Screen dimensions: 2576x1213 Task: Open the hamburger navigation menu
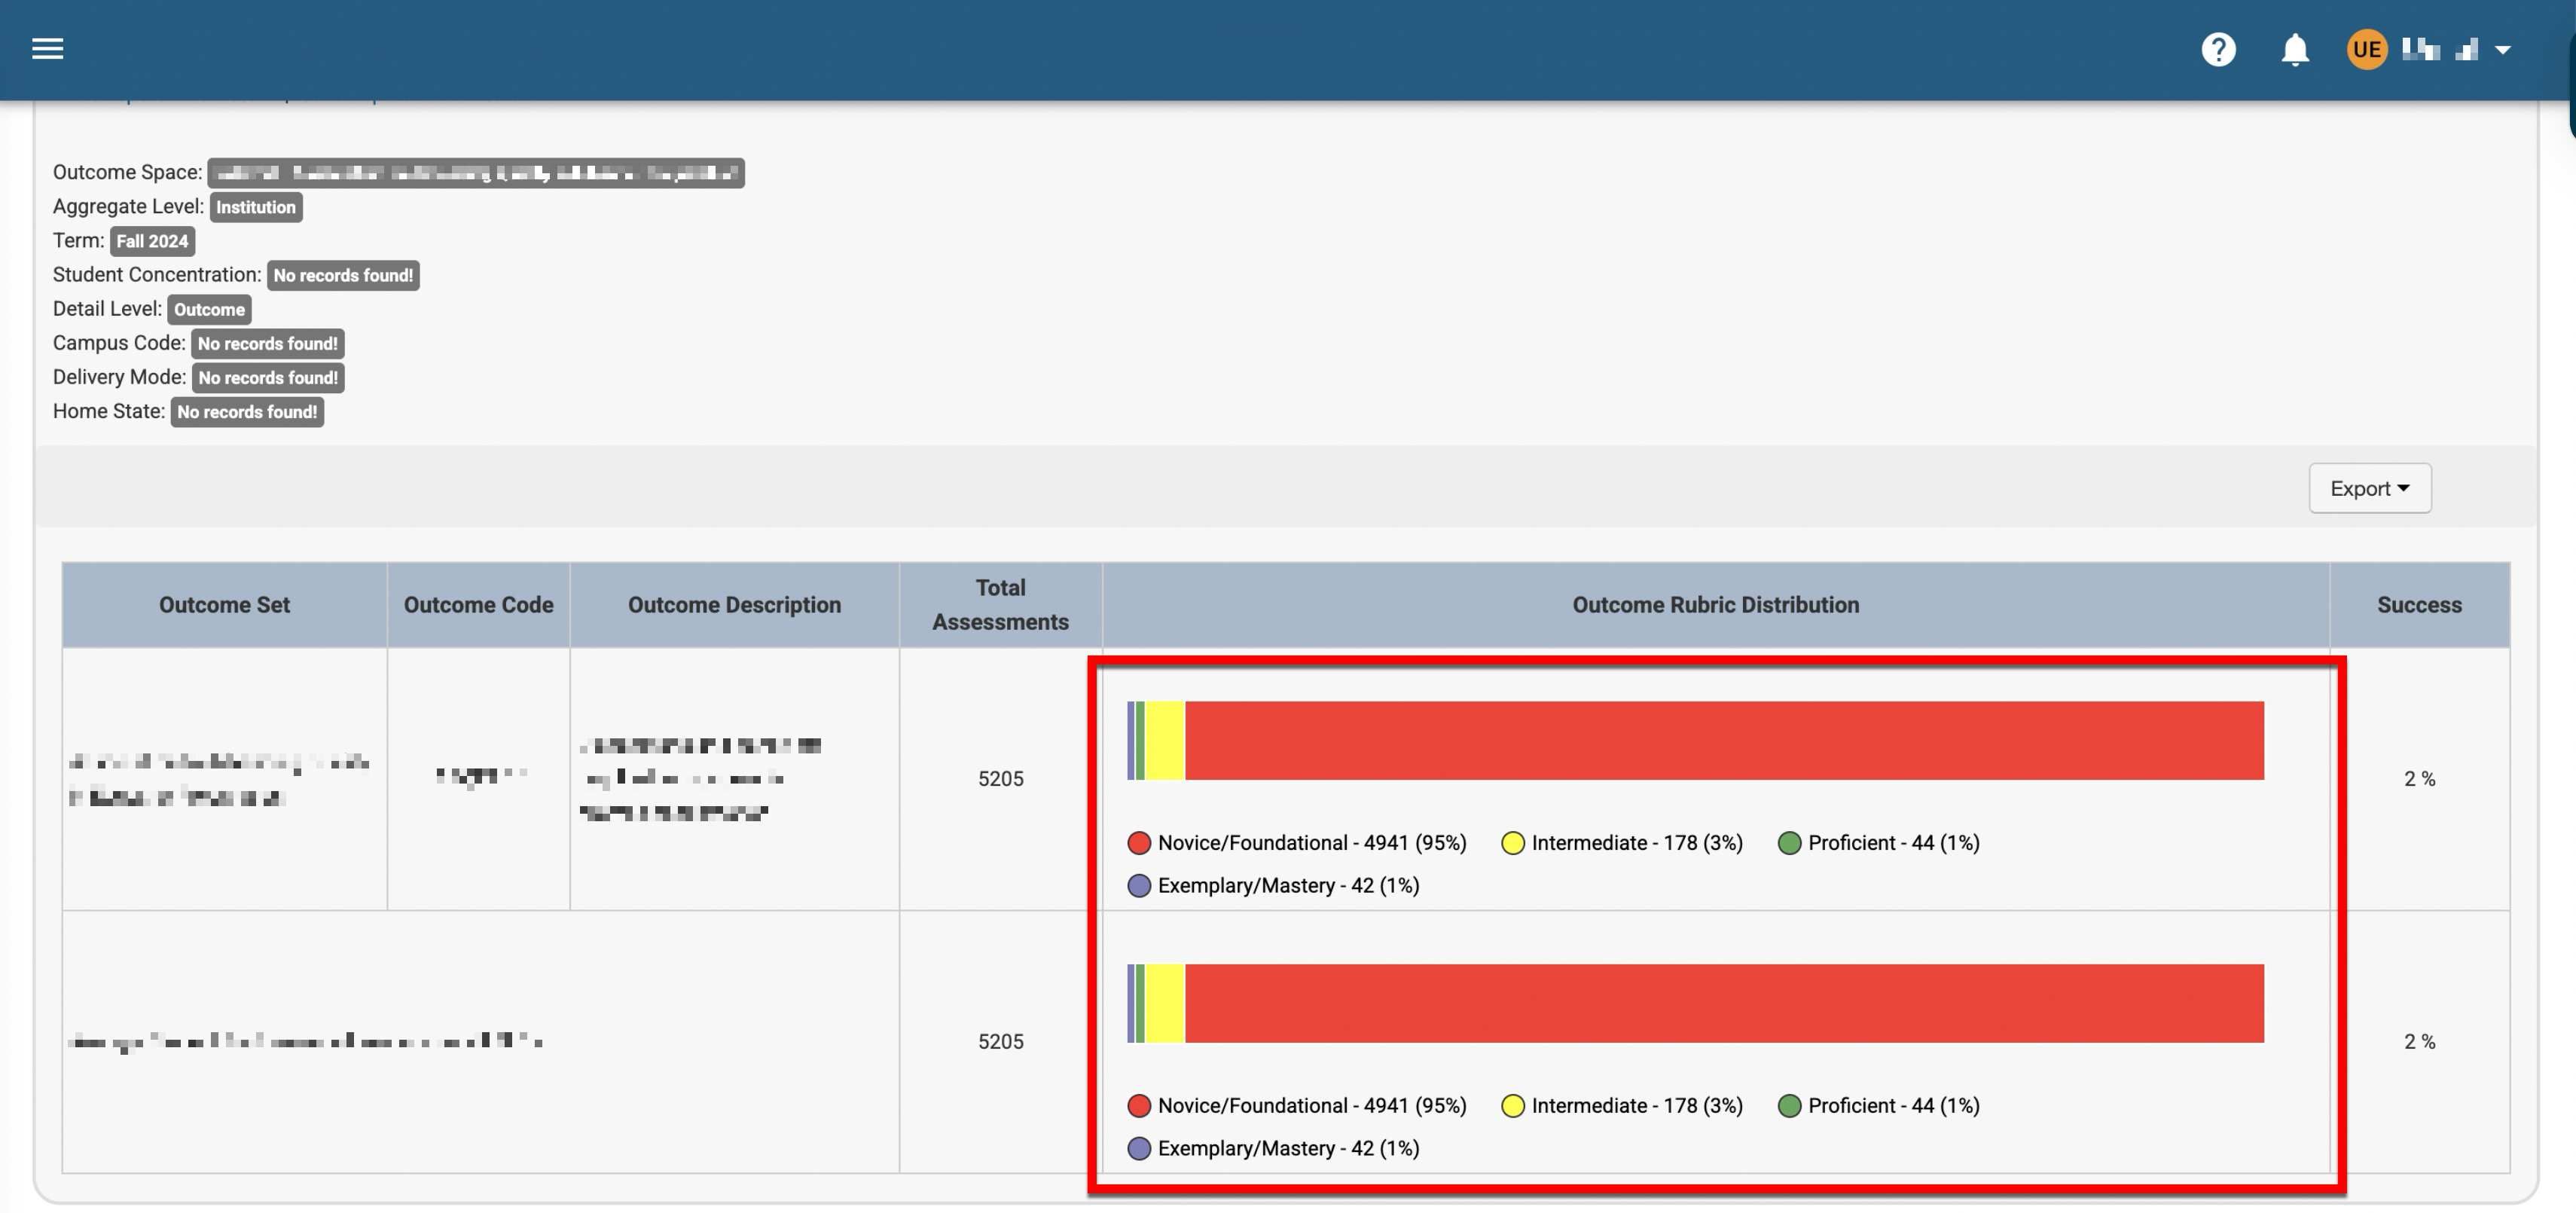[x=47, y=49]
